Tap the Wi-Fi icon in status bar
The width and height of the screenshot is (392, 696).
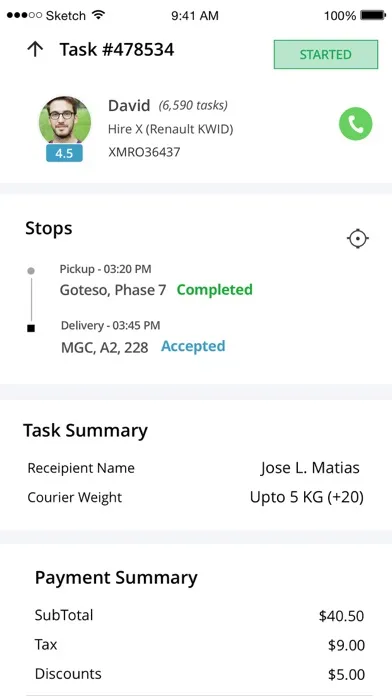click(99, 15)
